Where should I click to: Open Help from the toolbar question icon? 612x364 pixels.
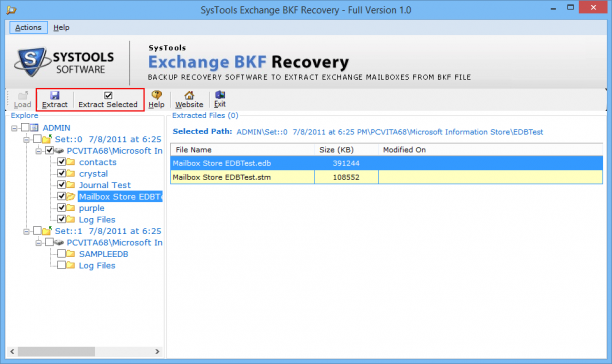click(157, 95)
